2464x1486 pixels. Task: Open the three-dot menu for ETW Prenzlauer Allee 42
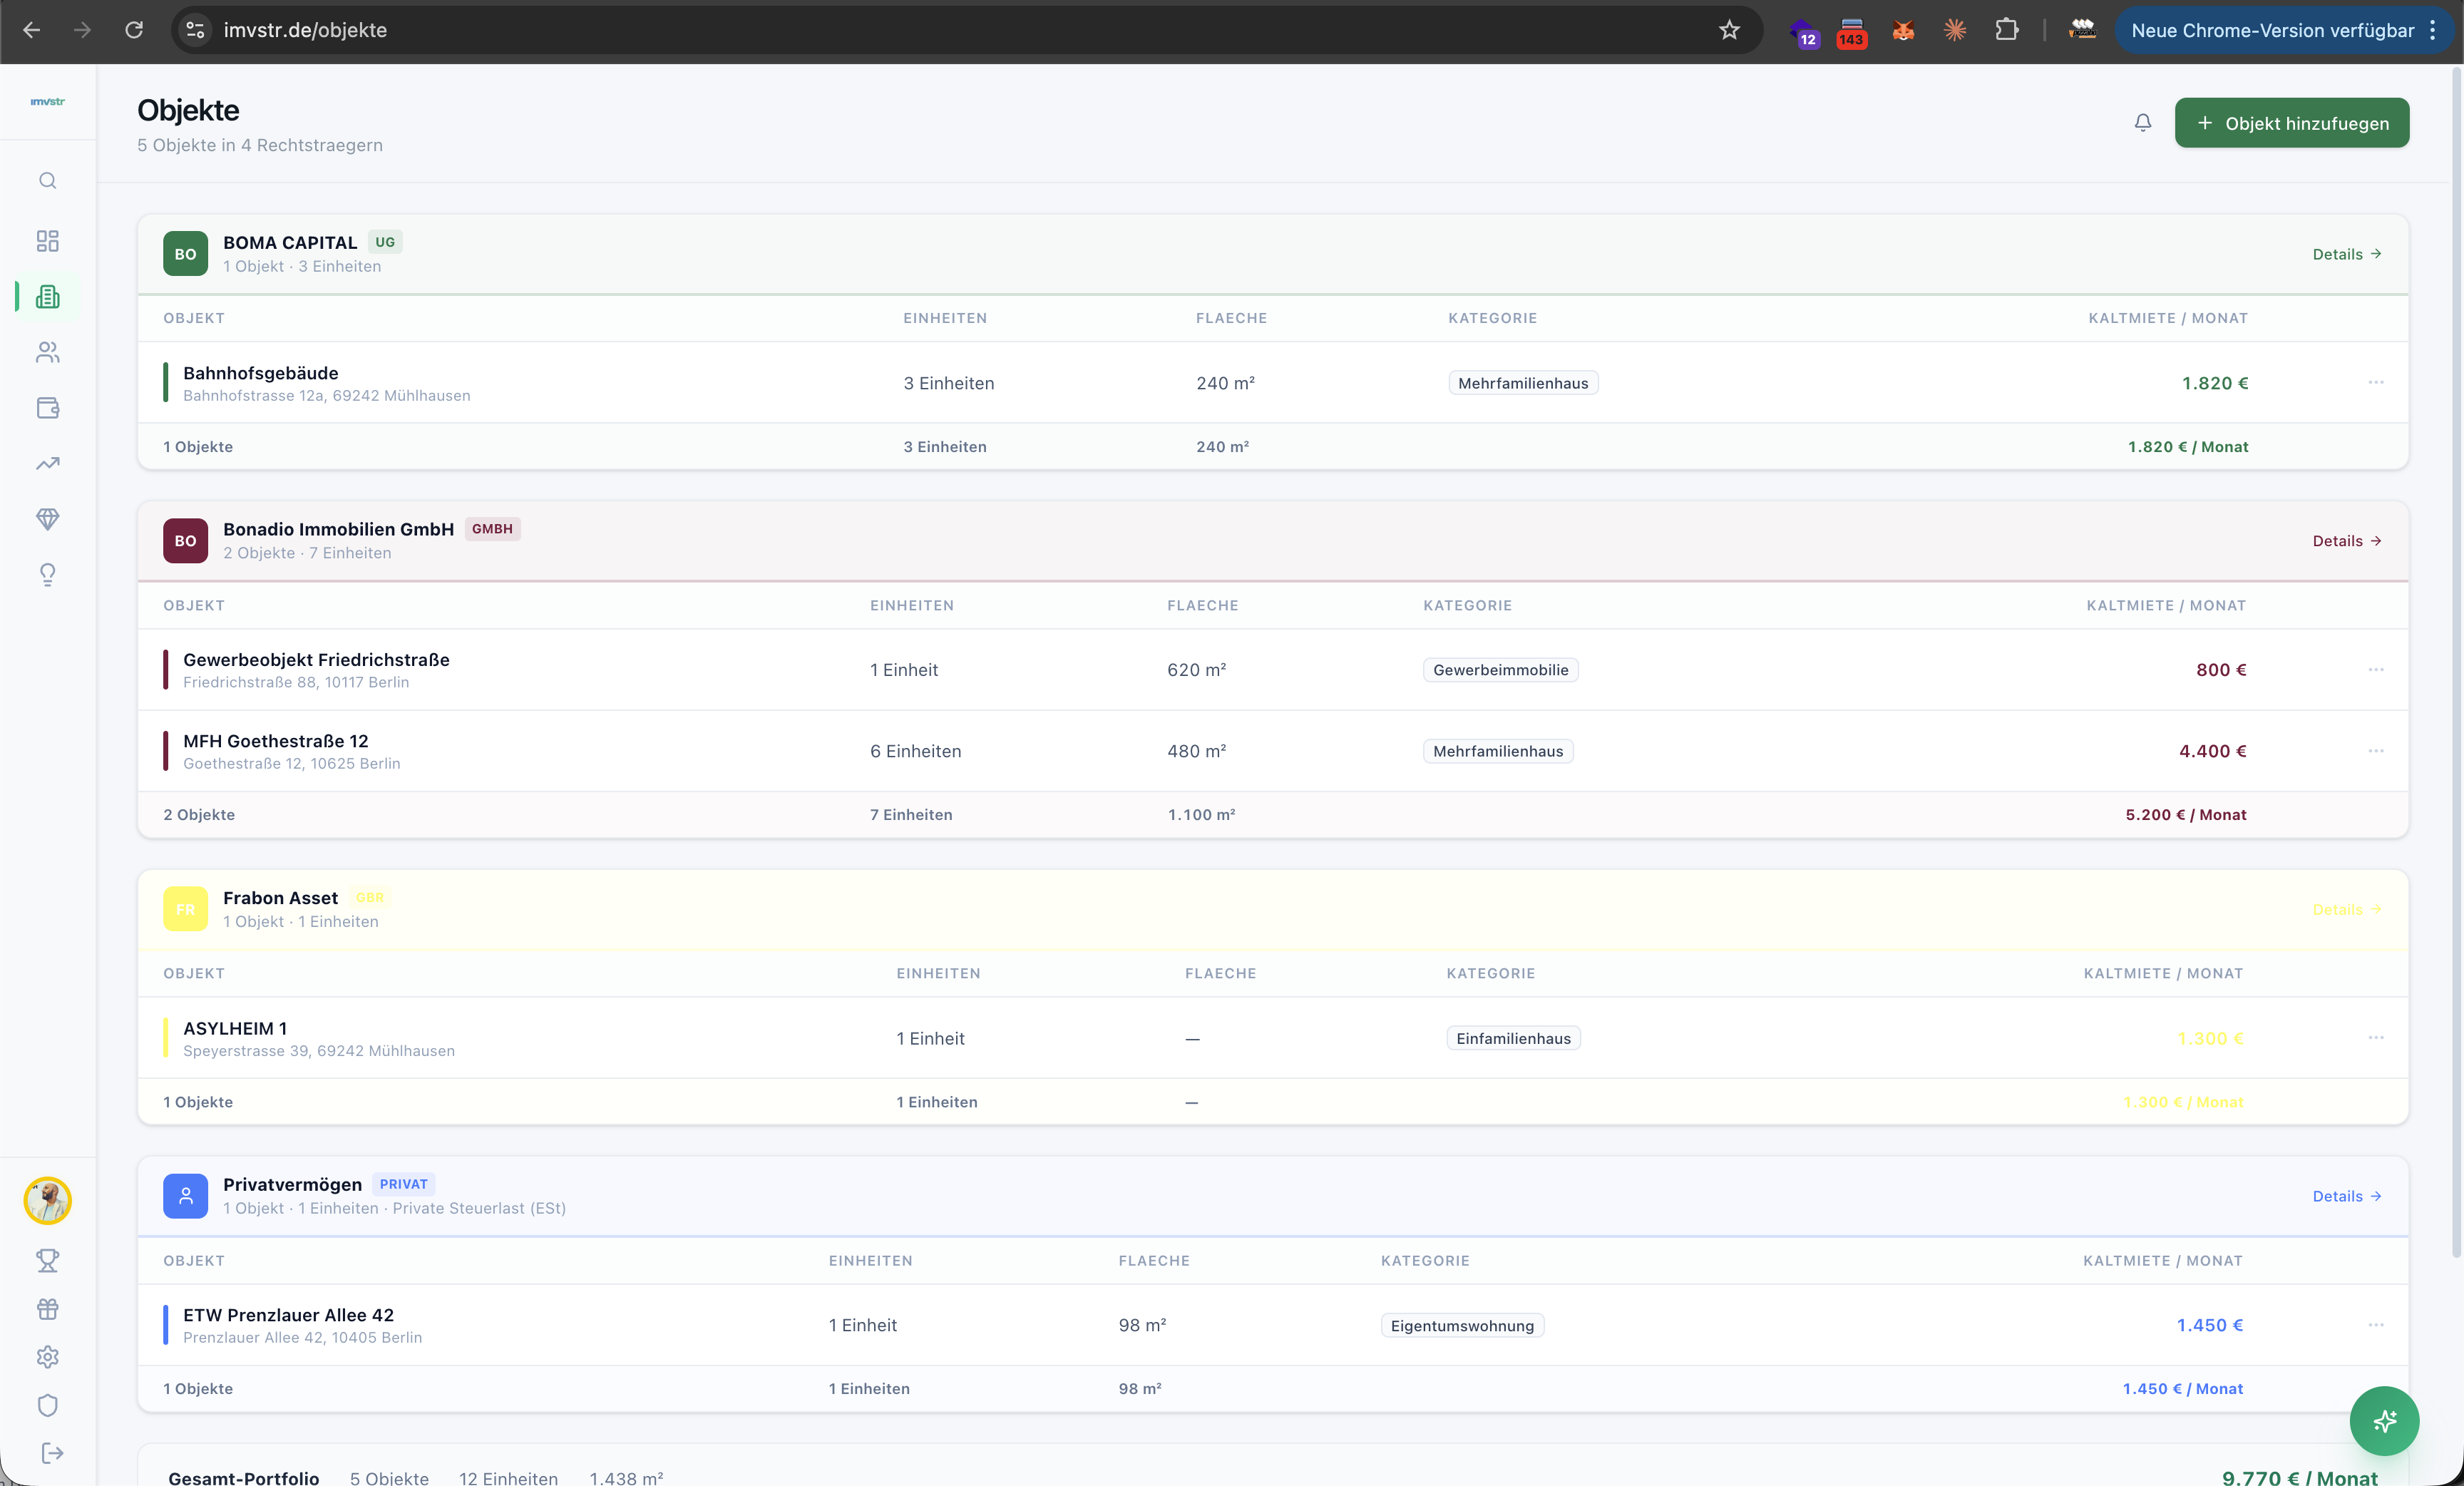tap(2376, 1325)
